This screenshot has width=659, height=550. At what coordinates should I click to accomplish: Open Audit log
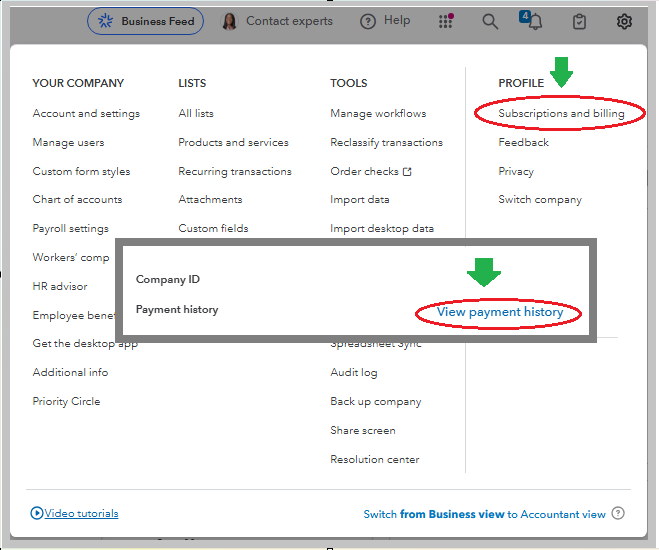tap(354, 372)
